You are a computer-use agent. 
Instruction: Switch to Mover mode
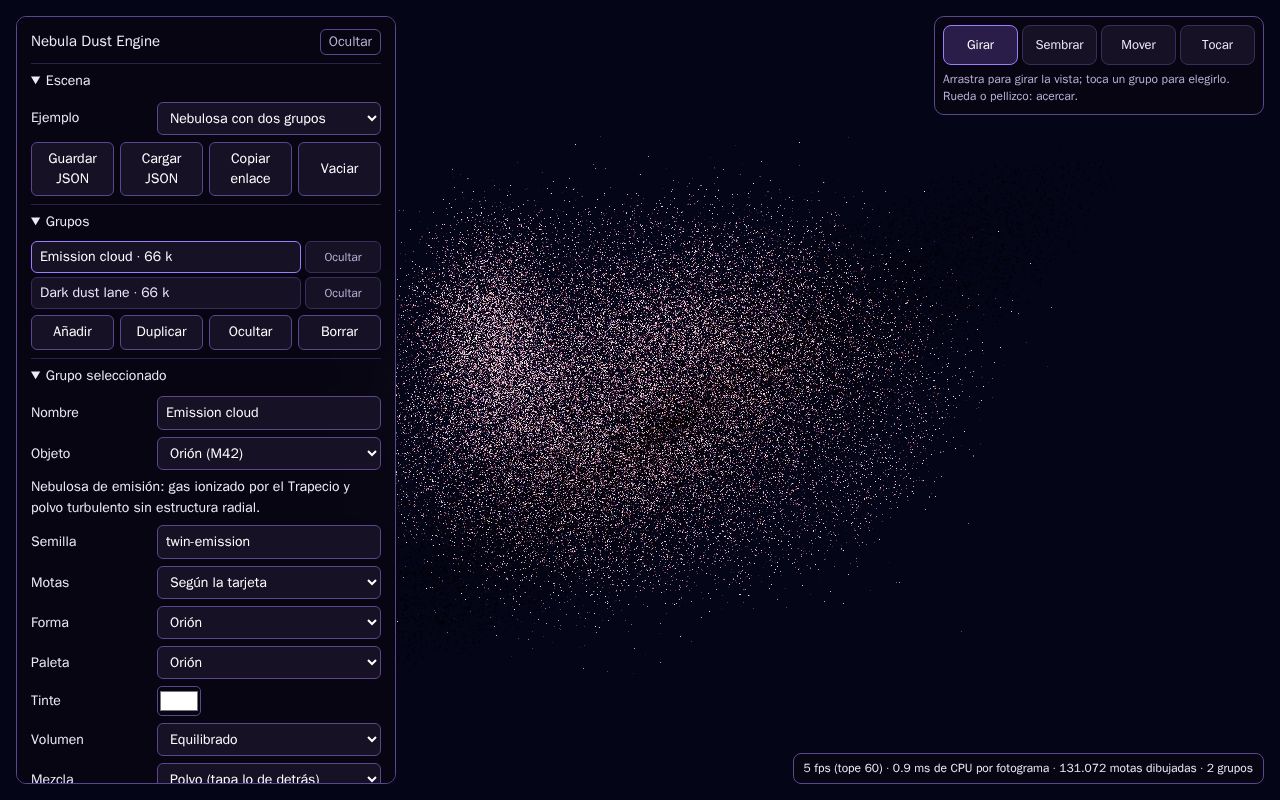(x=1138, y=45)
